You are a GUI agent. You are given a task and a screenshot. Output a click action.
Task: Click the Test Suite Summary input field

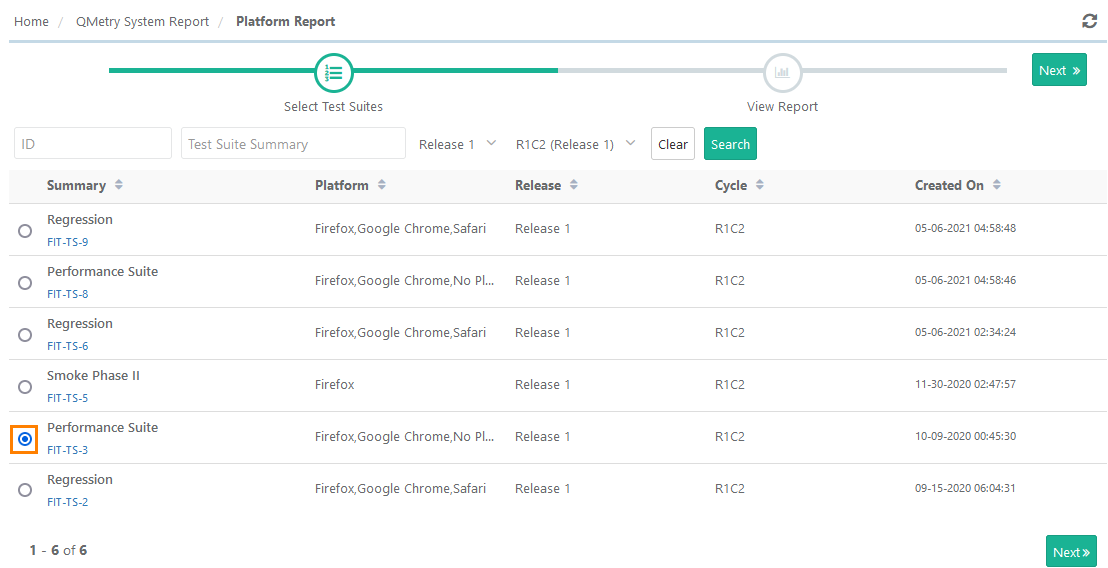pos(293,144)
